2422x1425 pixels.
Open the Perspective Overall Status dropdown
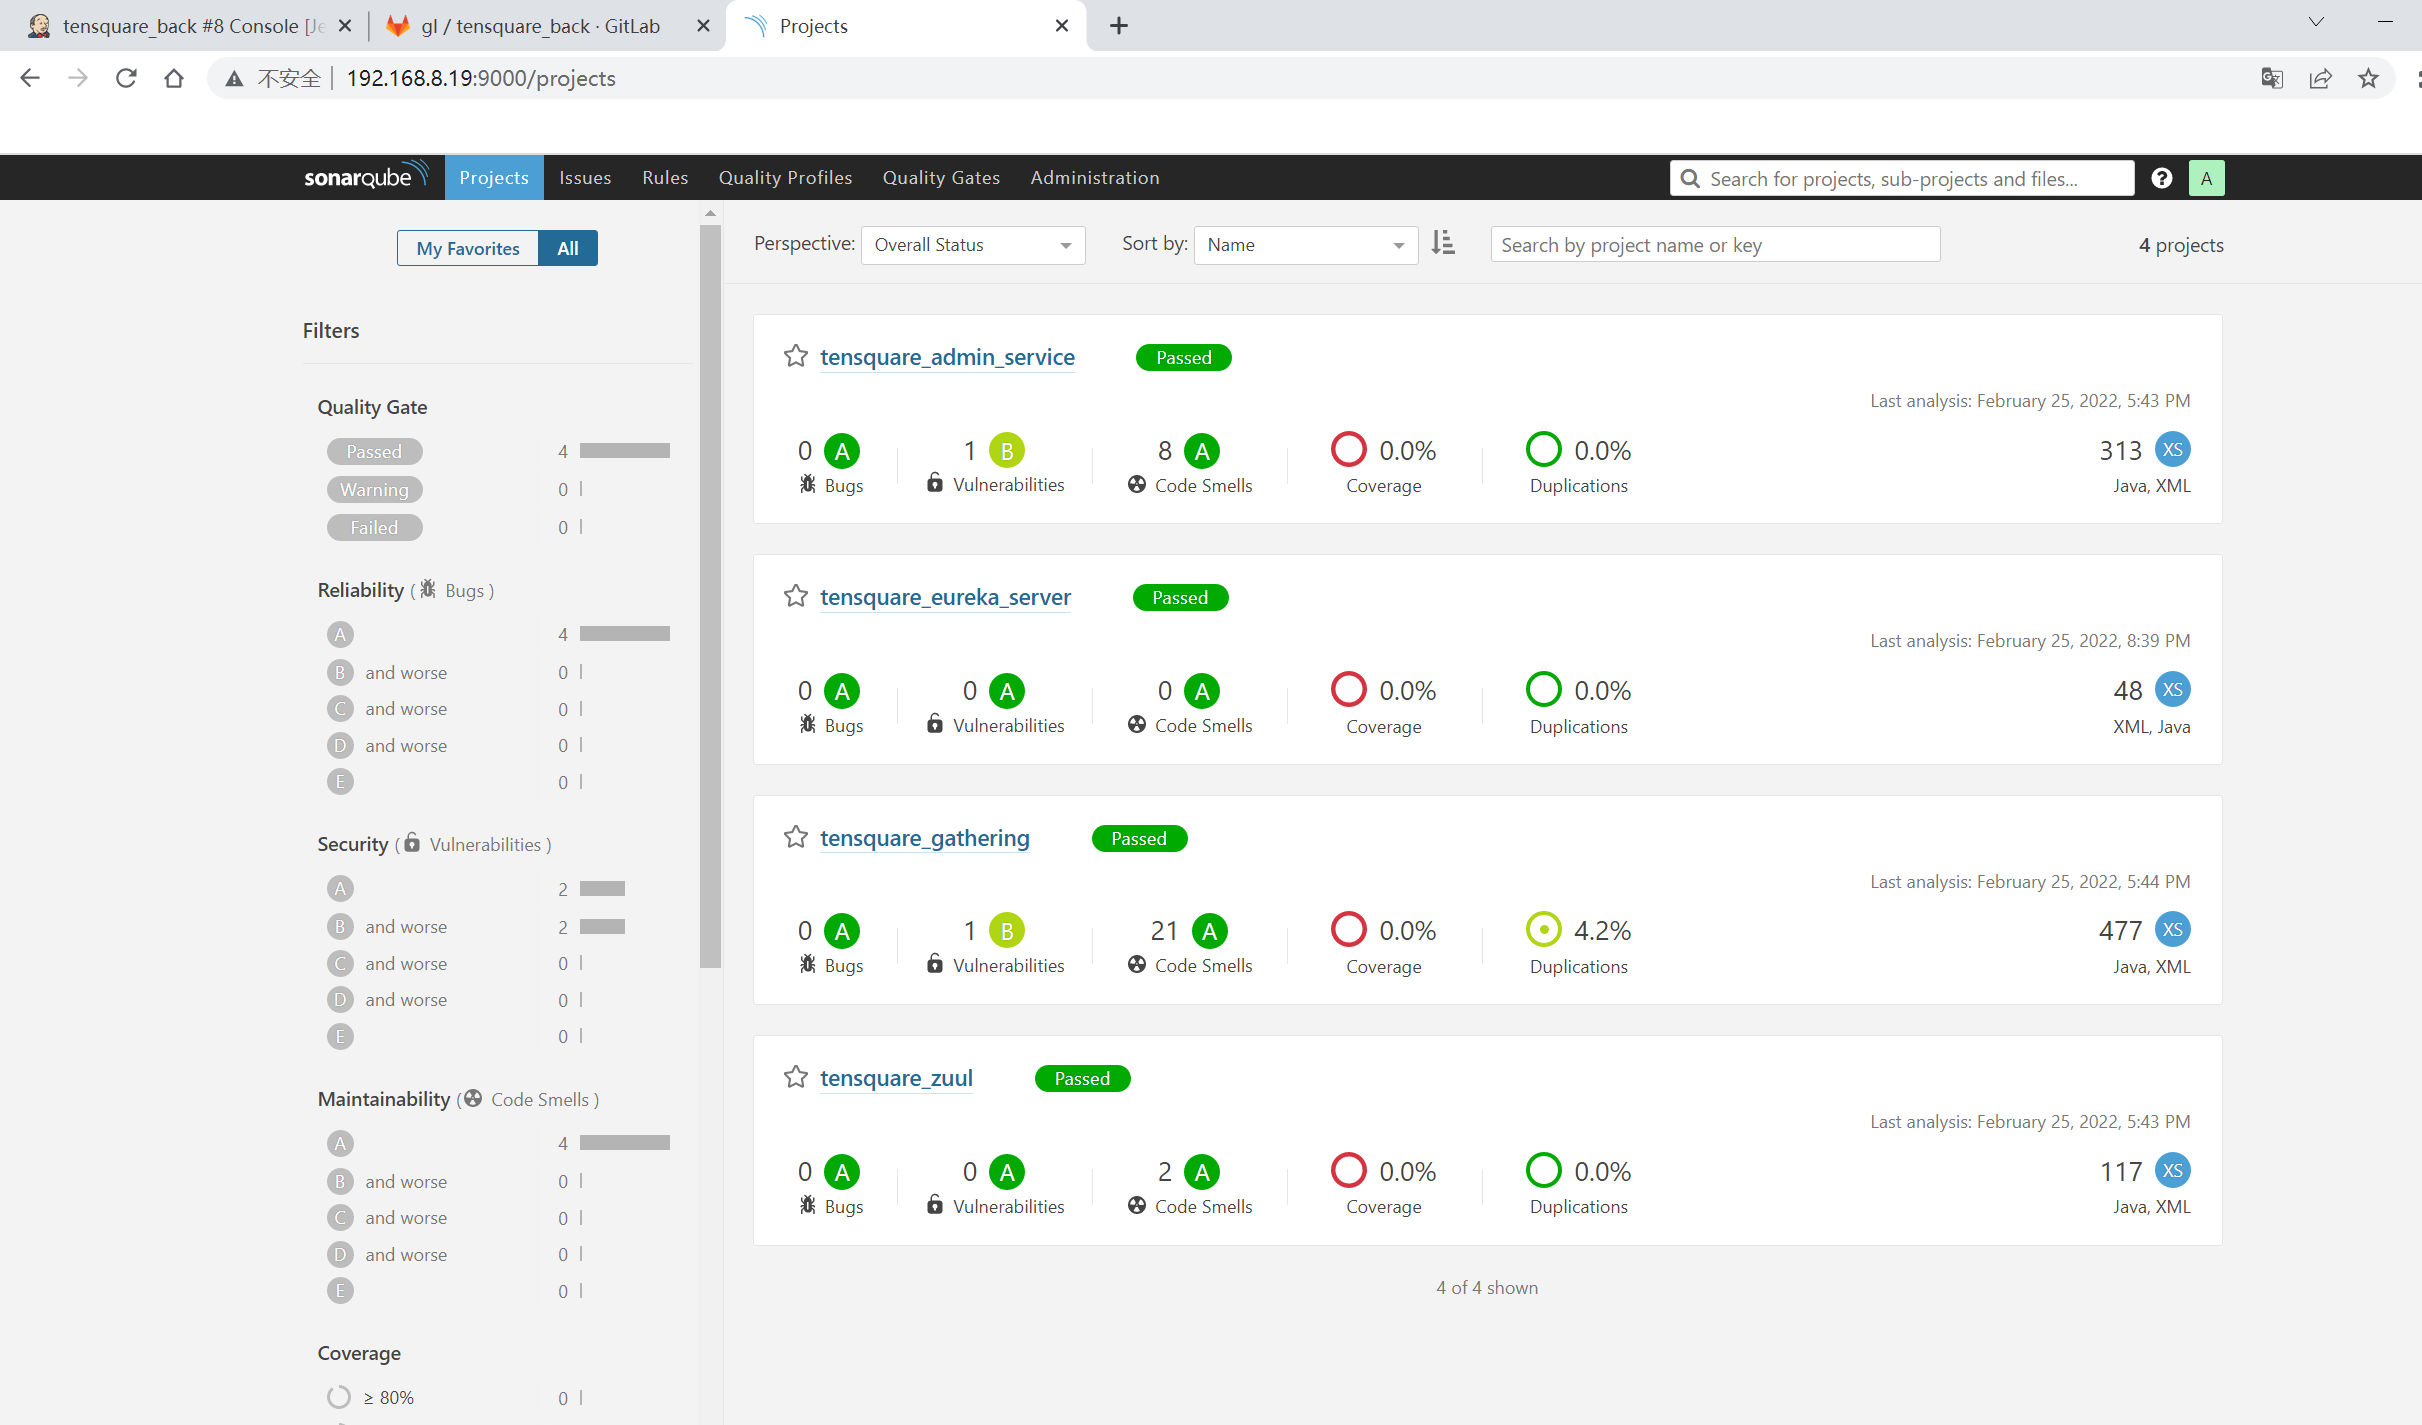(972, 245)
